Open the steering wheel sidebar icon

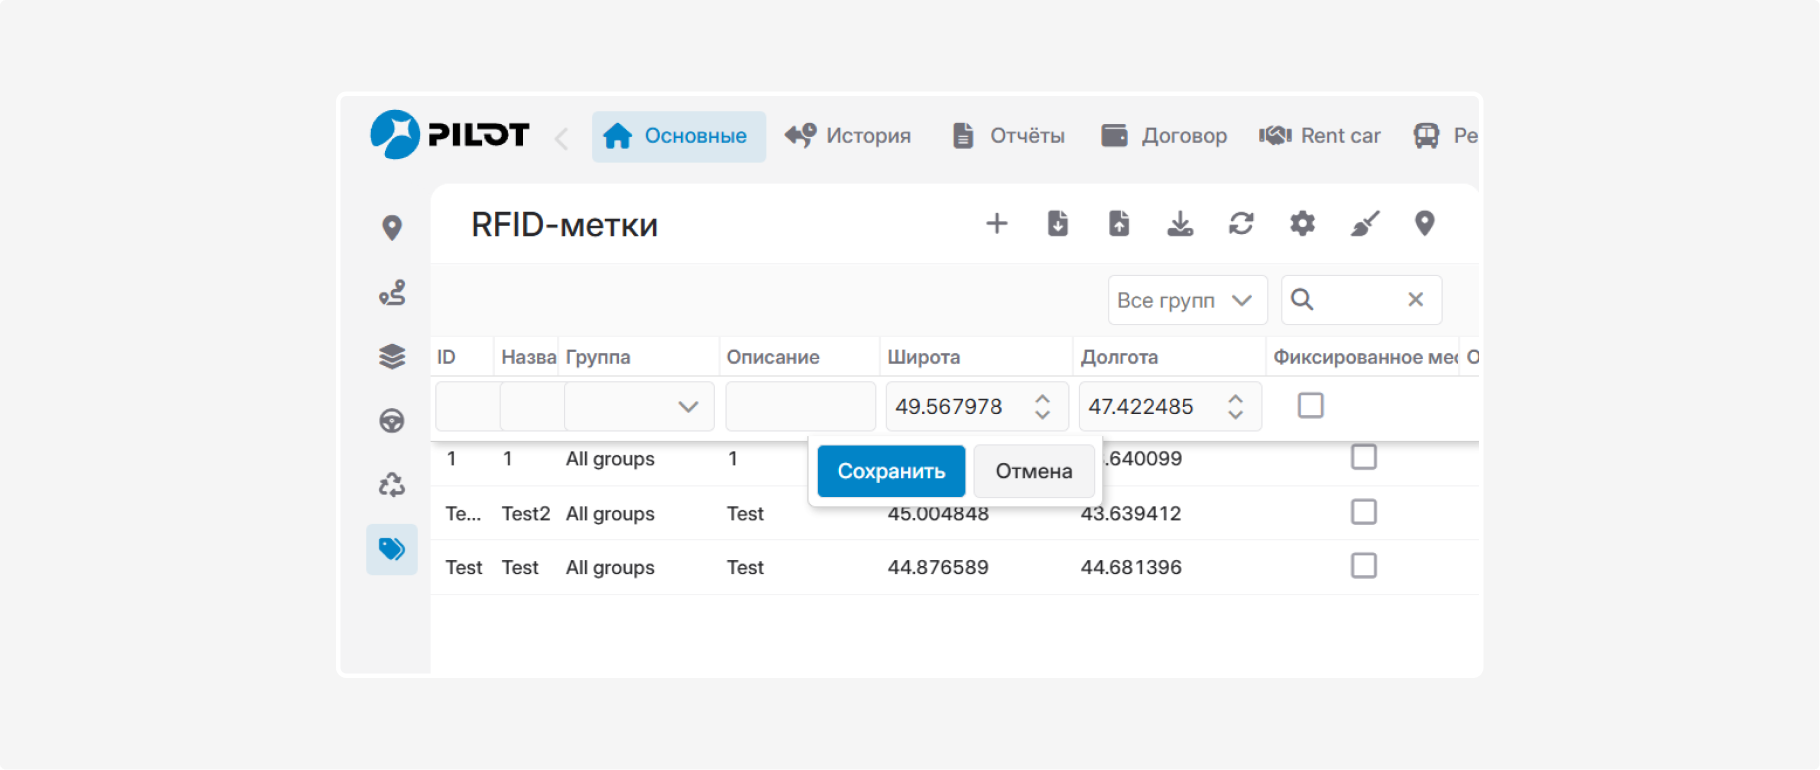[x=392, y=420]
